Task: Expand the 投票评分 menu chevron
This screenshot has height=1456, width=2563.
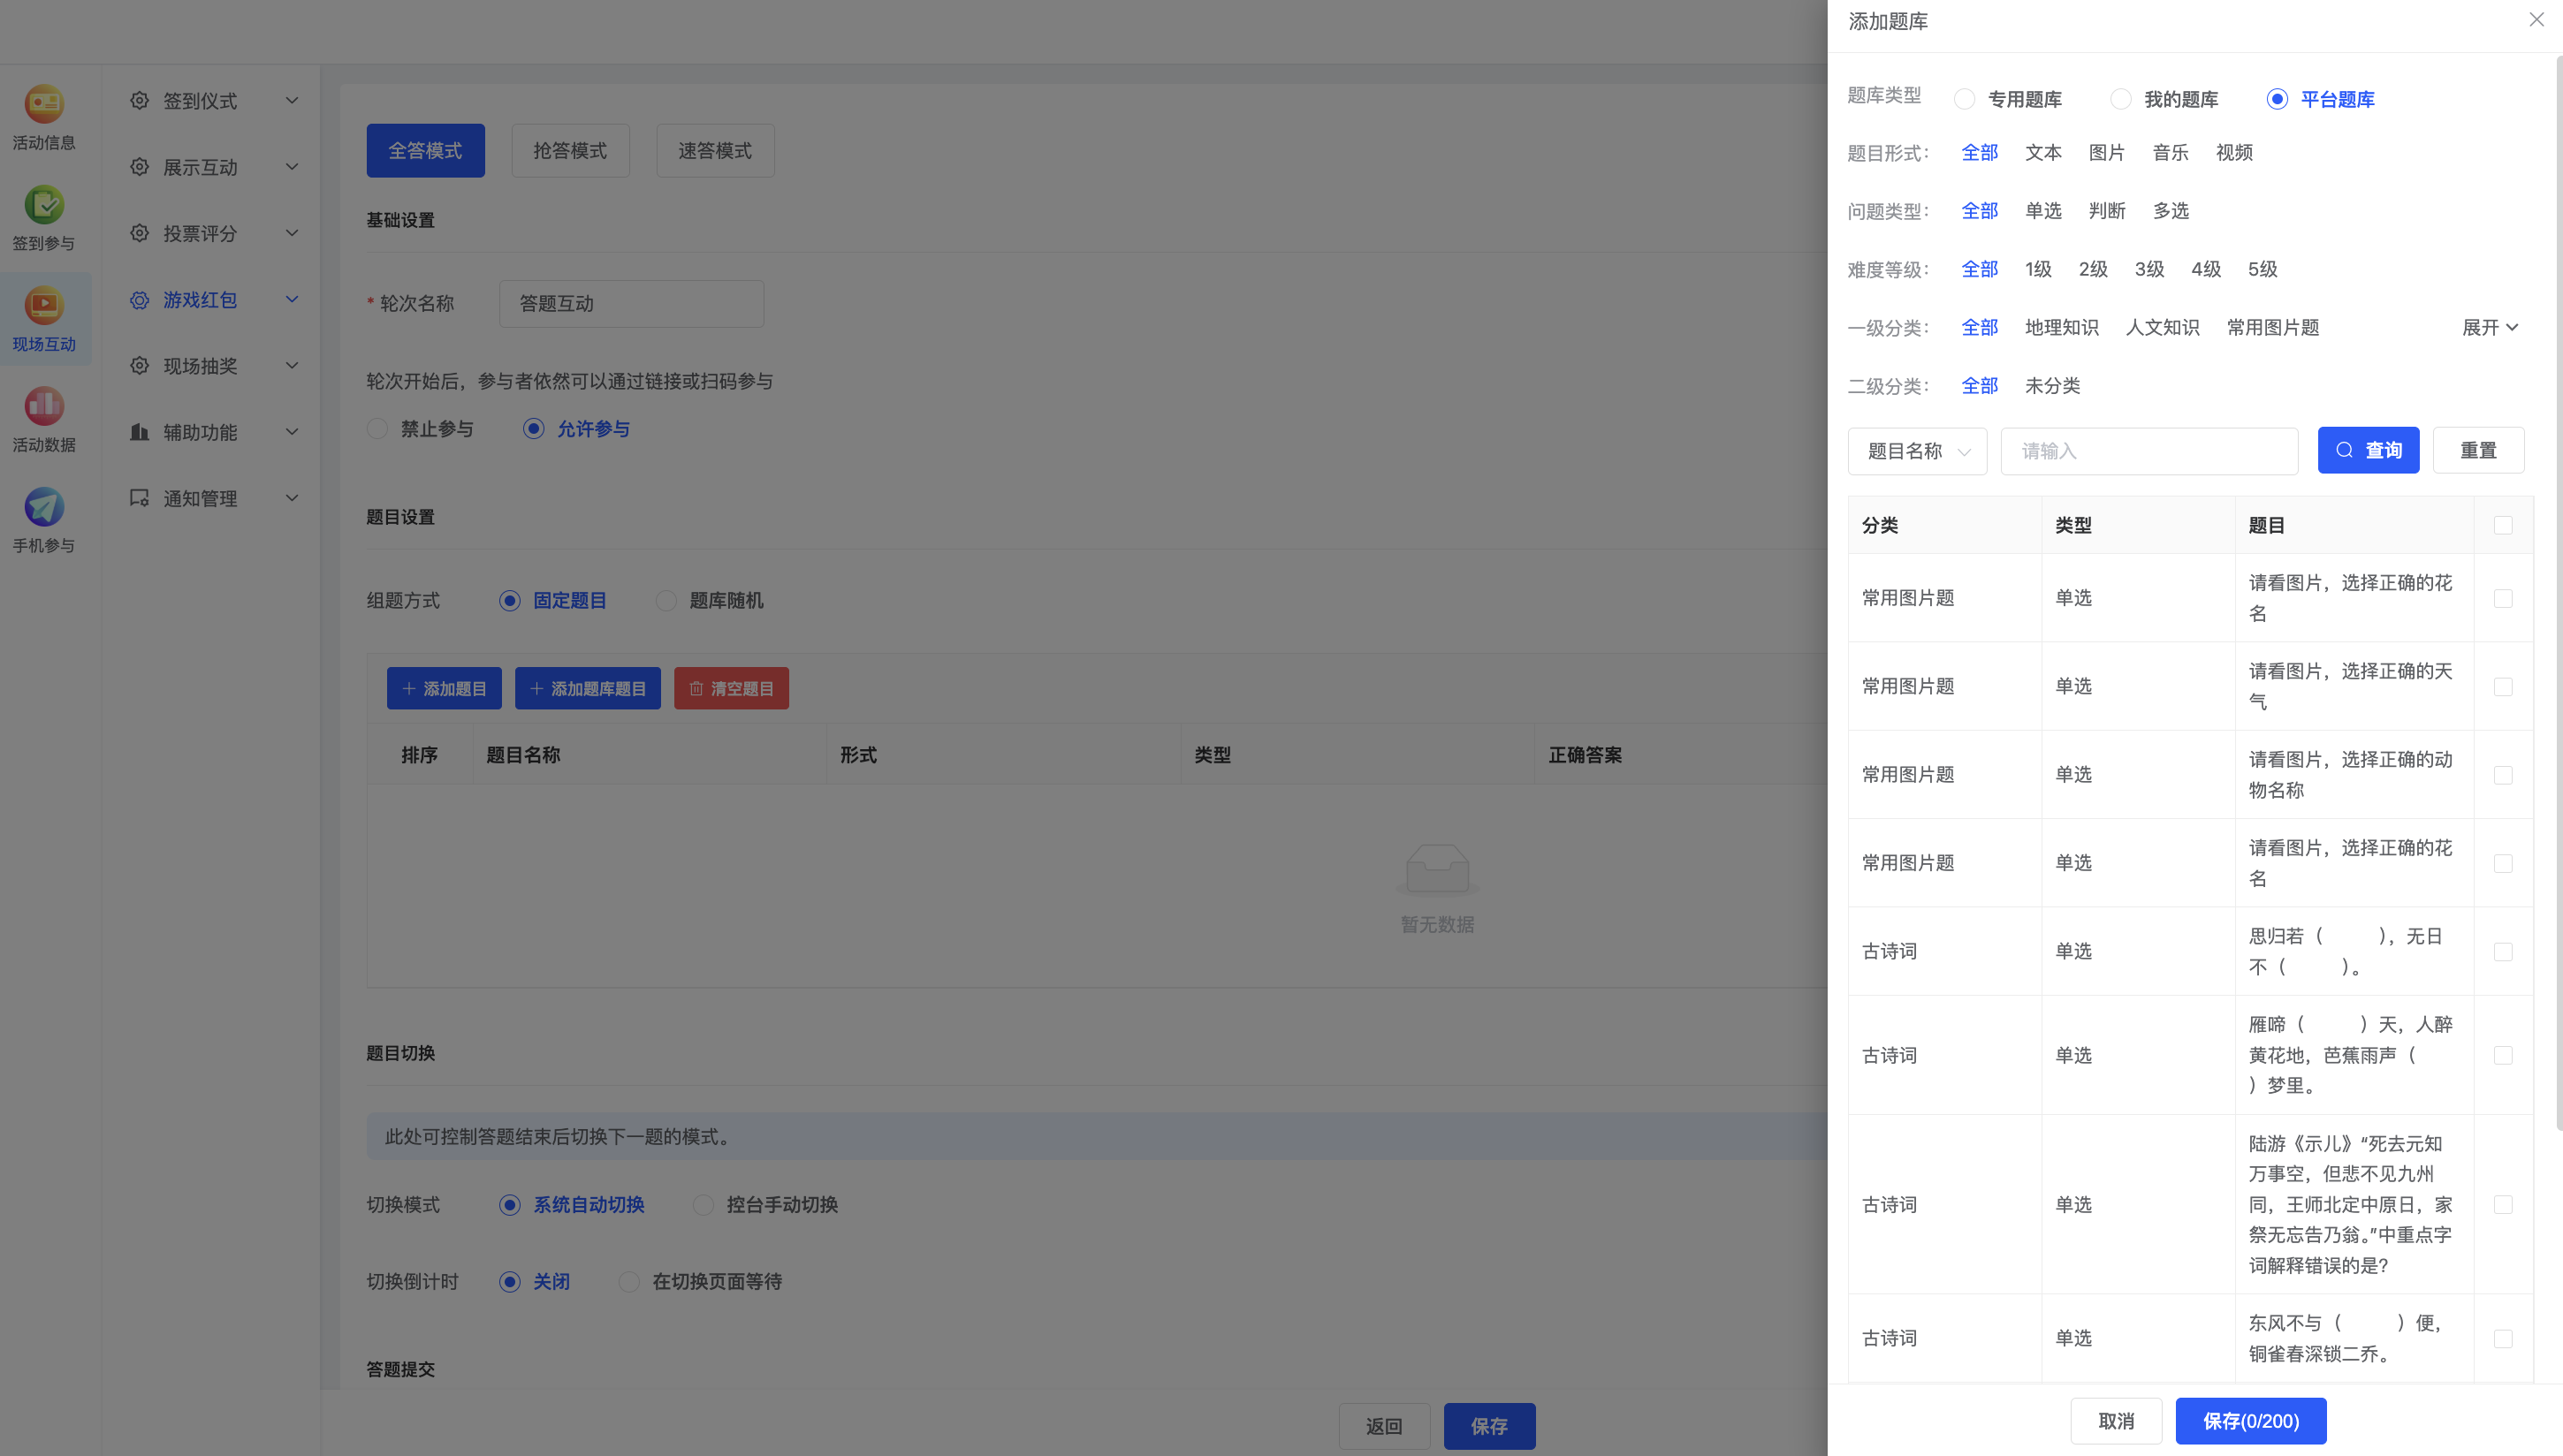Action: tap(292, 233)
